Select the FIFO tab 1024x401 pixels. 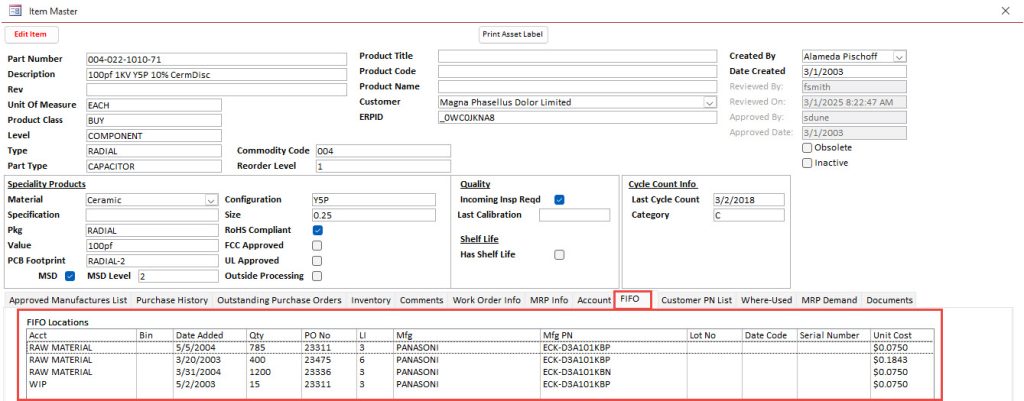click(633, 300)
